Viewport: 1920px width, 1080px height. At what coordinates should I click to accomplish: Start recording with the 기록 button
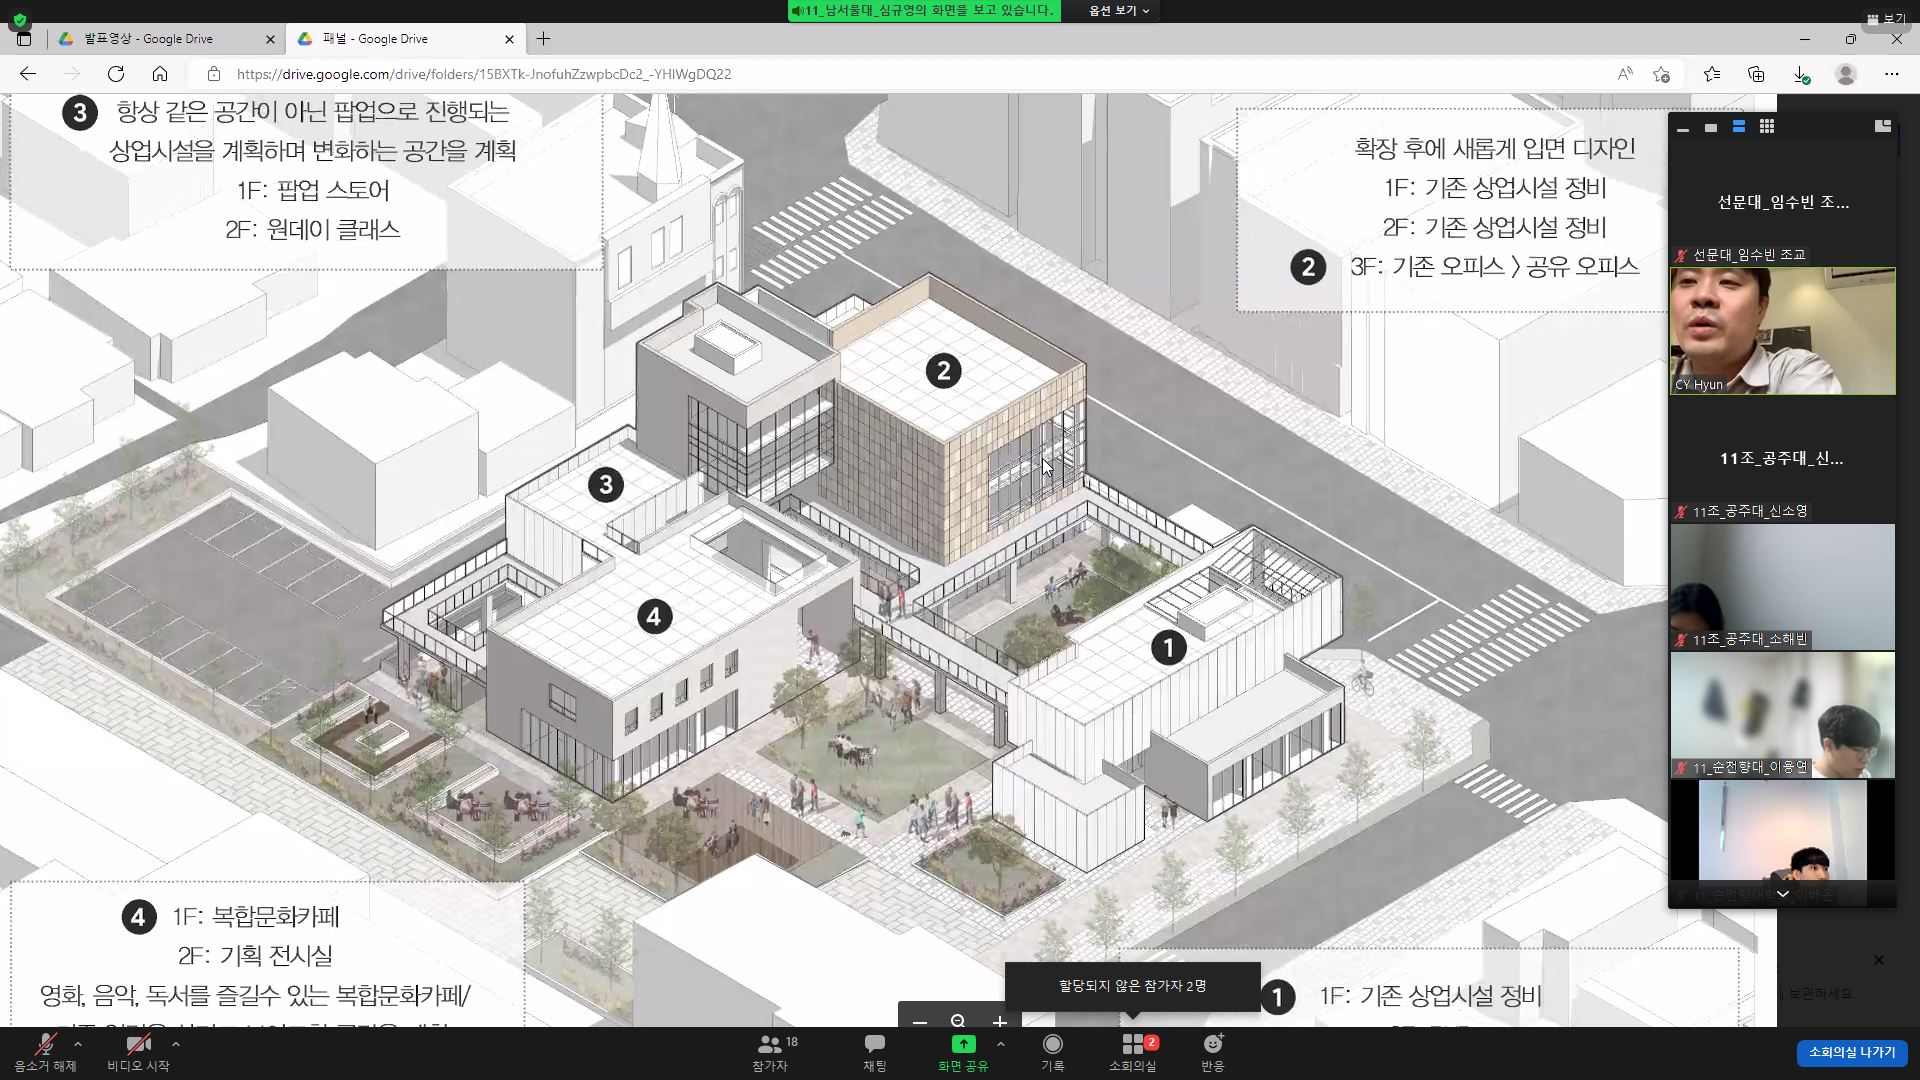[1052, 1051]
